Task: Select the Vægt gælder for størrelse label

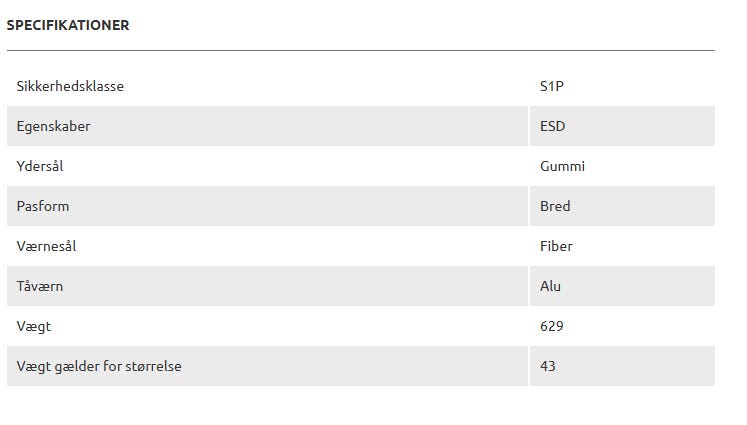Action: [x=99, y=366]
